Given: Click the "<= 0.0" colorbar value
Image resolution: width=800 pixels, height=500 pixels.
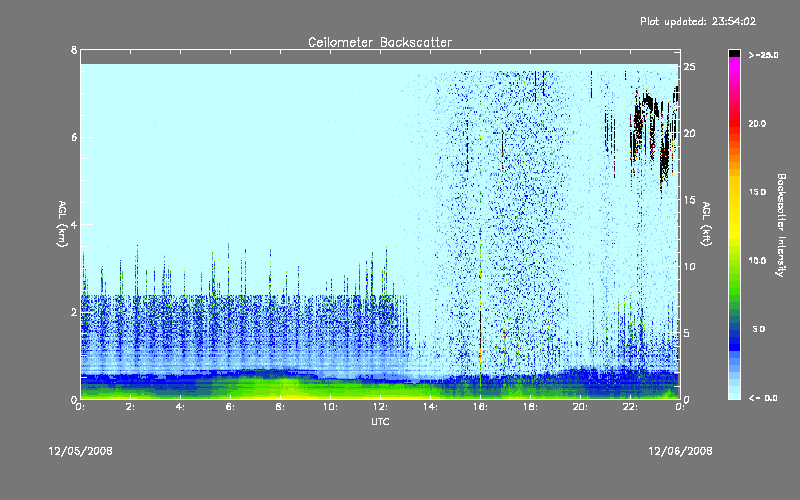Looking at the screenshot, I should (763, 397).
